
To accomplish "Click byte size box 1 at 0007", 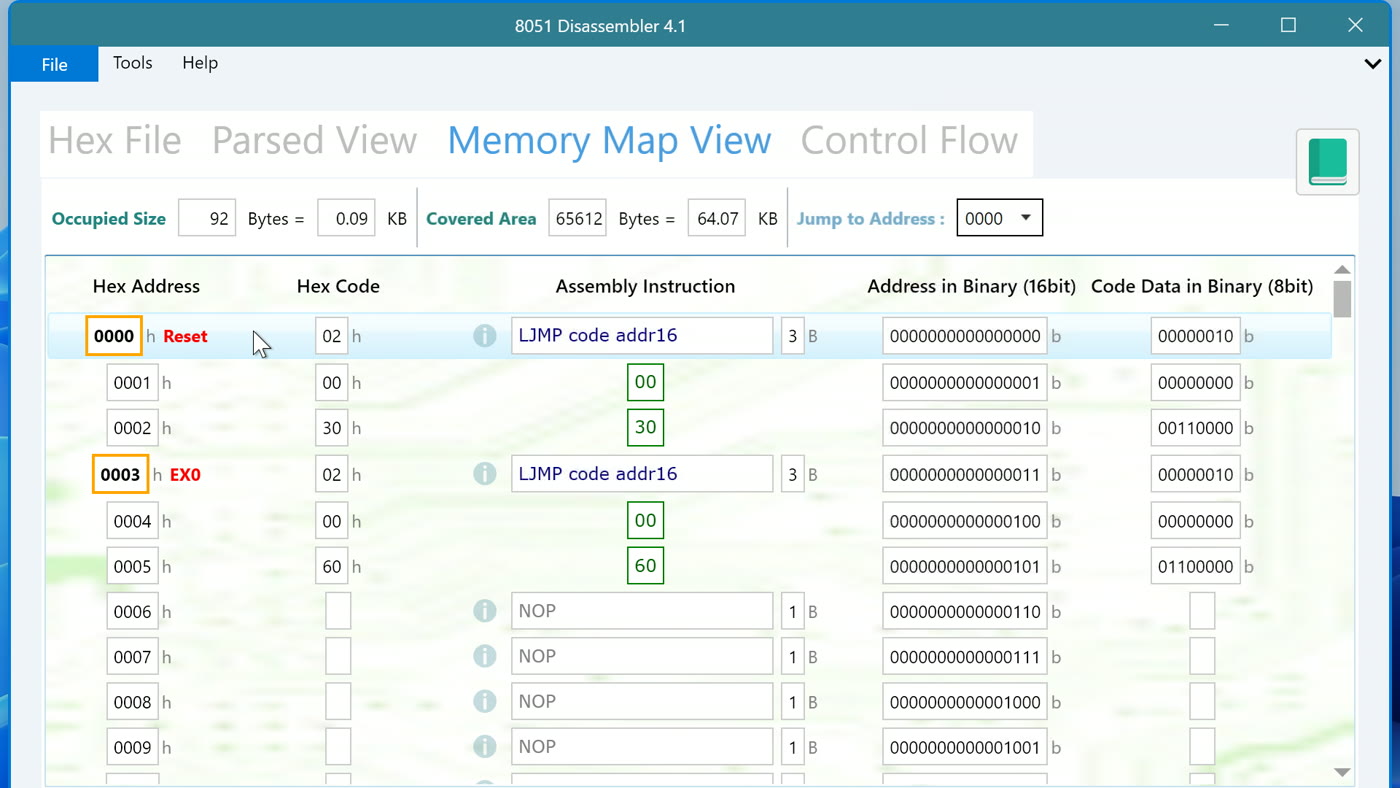I will tap(793, 656).
